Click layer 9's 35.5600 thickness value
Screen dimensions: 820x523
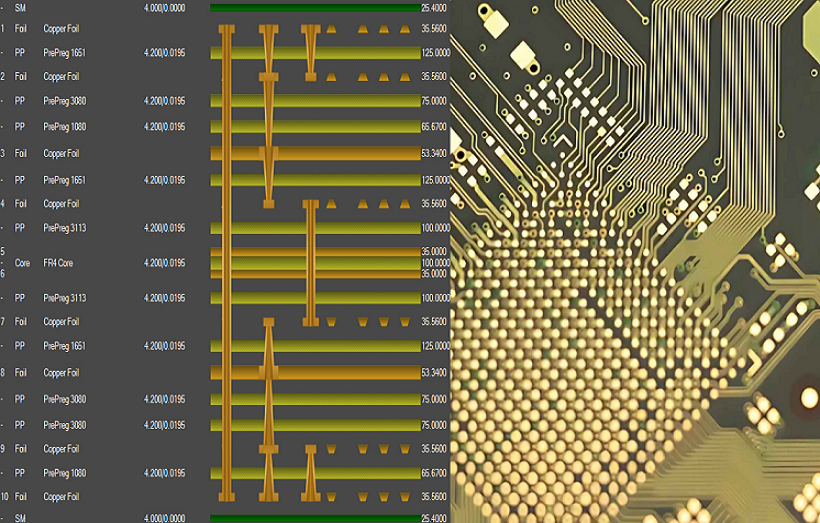coord(434,449)
